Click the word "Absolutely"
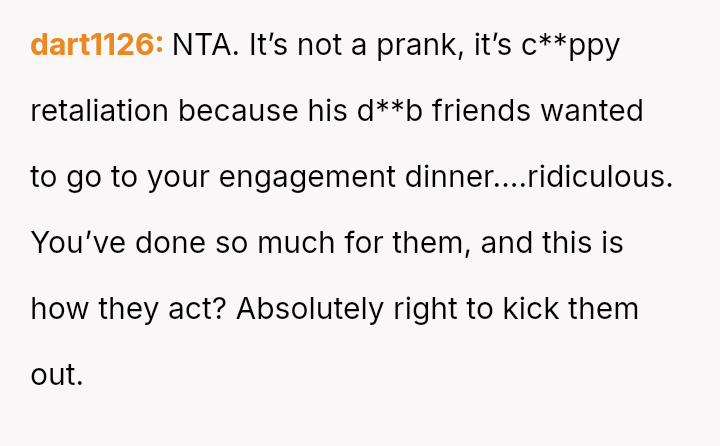 (x=309, y=308)
